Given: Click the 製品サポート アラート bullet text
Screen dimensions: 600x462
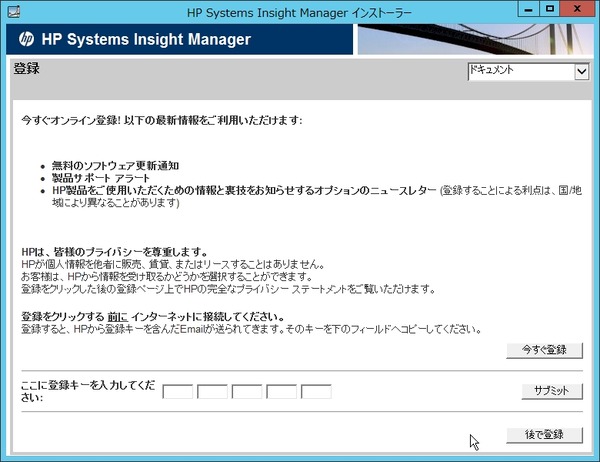Looking at the screenshot, I should (x=101, y=178).
